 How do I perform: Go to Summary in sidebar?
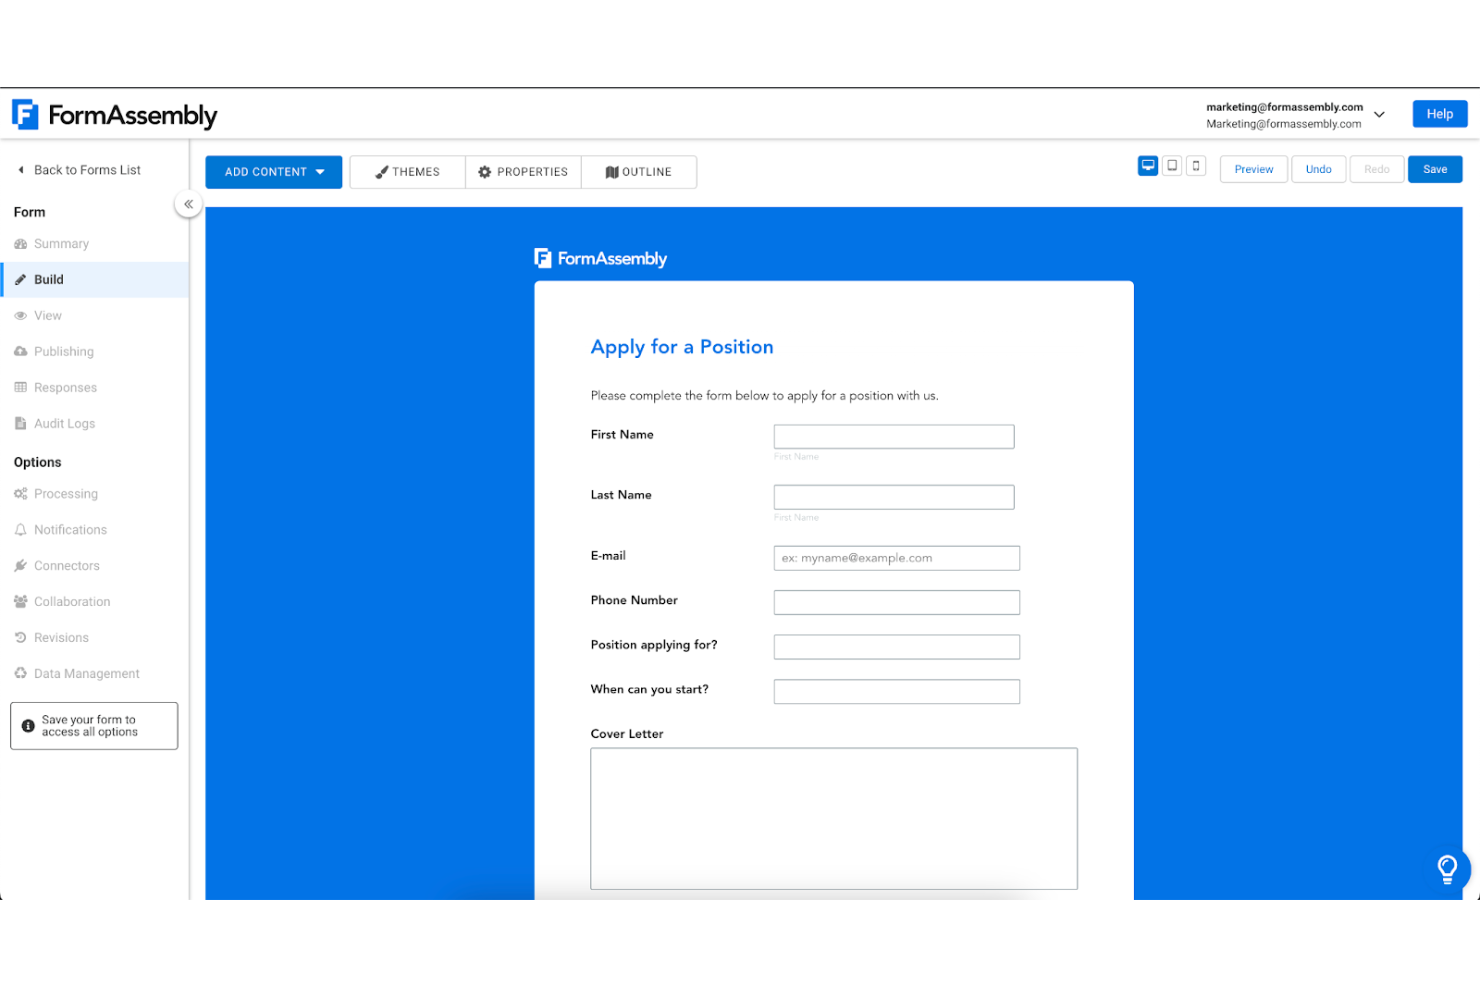[95, 244]
